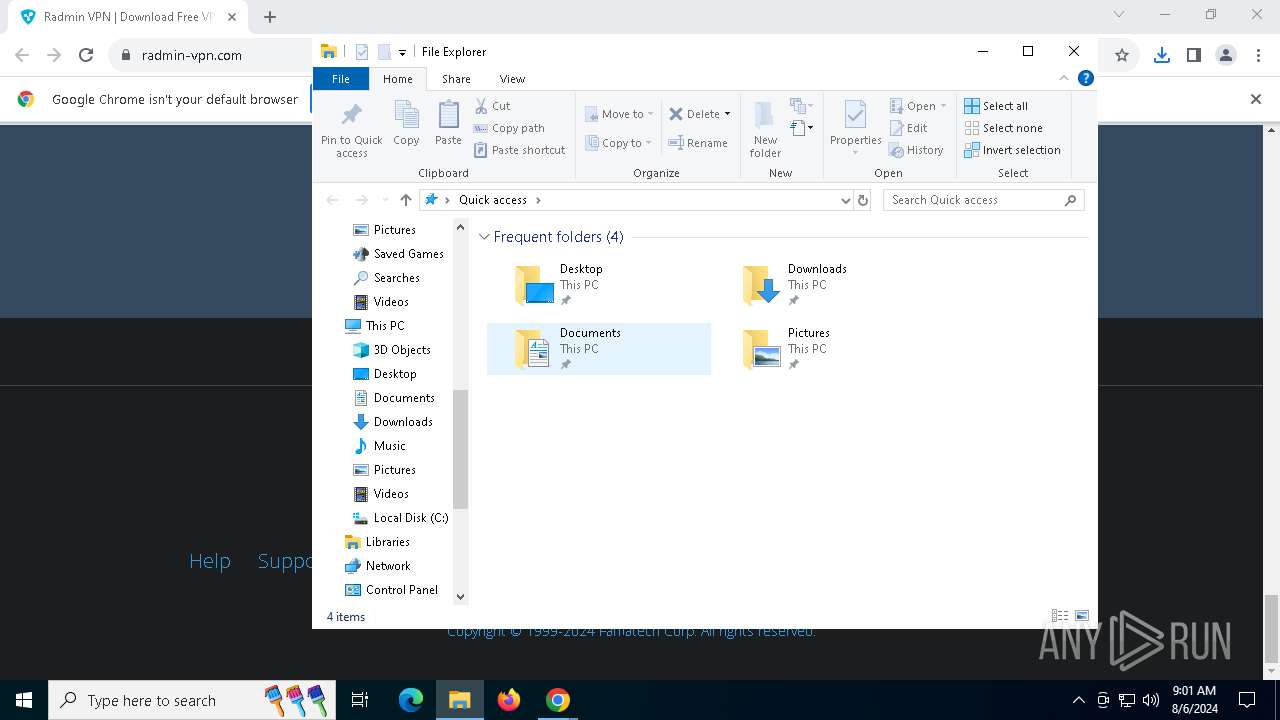Open Microsoft Edge from the taskbar

(411, 700)
